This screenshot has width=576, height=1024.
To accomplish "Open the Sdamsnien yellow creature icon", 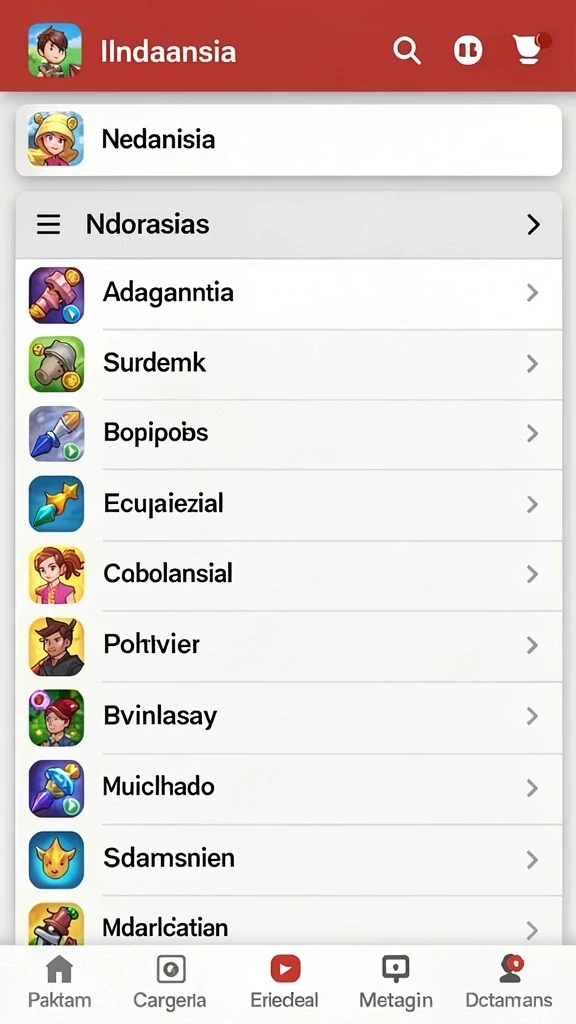I will click(x=56, y=859).
